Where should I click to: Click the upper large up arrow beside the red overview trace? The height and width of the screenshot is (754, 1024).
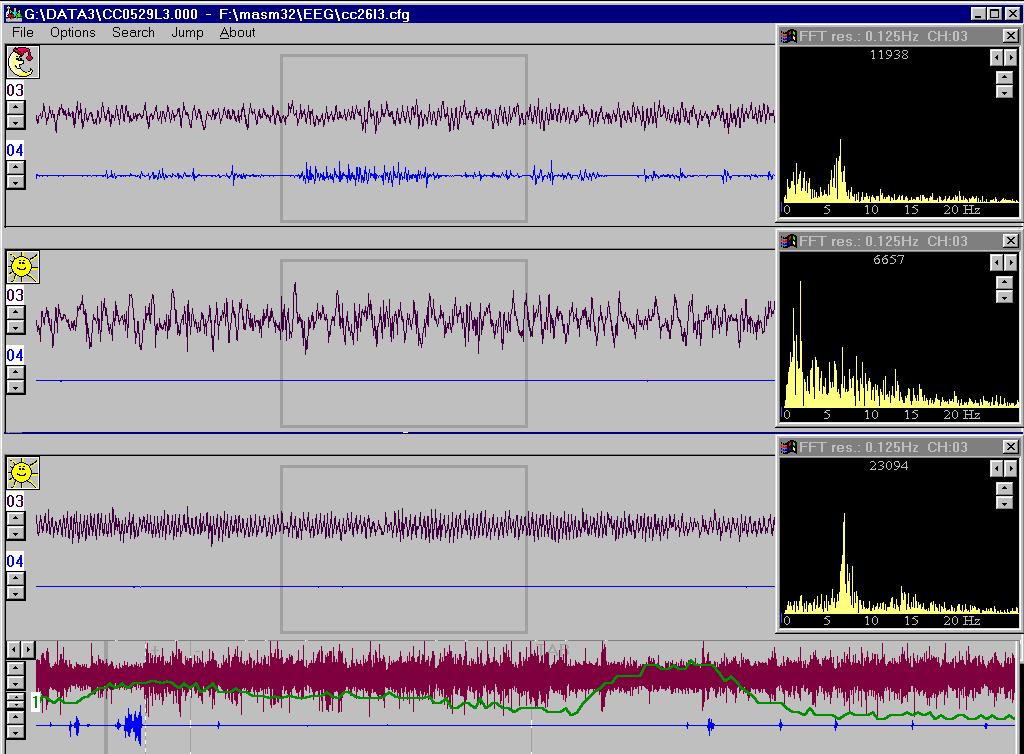(16, 668)
